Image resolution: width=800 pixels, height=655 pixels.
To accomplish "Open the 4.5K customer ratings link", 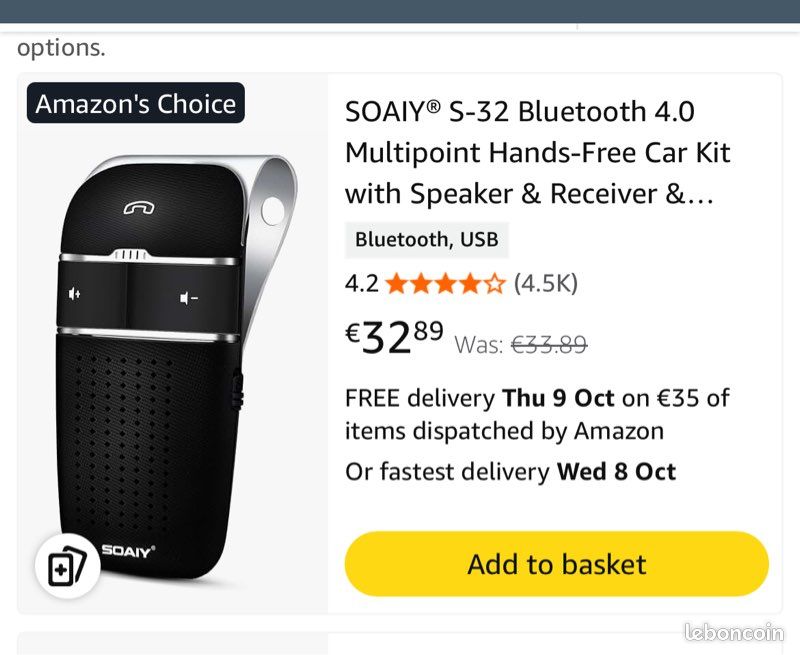I will click(x=543, y=283).
